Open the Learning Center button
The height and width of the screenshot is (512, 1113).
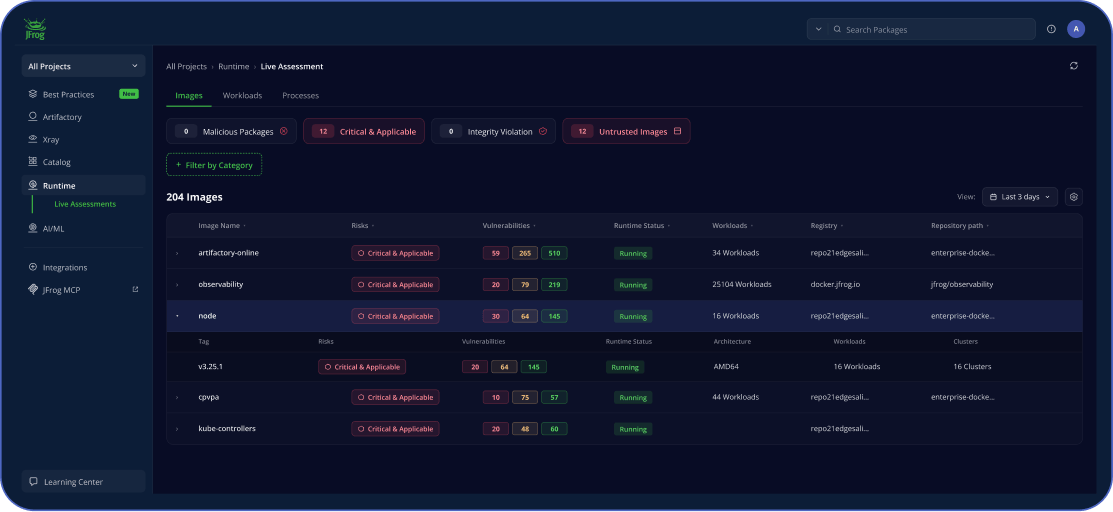83,481
